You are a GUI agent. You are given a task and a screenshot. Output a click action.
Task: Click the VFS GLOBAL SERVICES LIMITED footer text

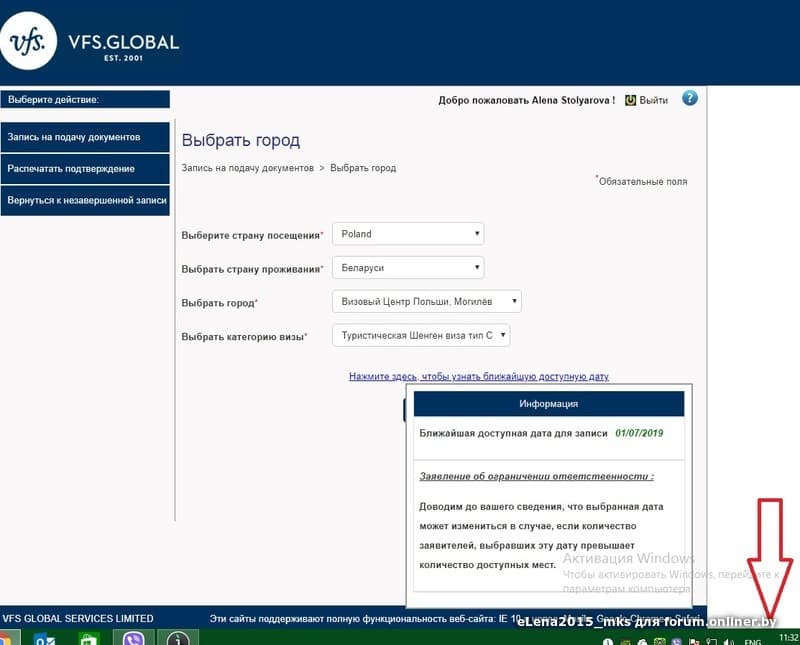[78, 618]
